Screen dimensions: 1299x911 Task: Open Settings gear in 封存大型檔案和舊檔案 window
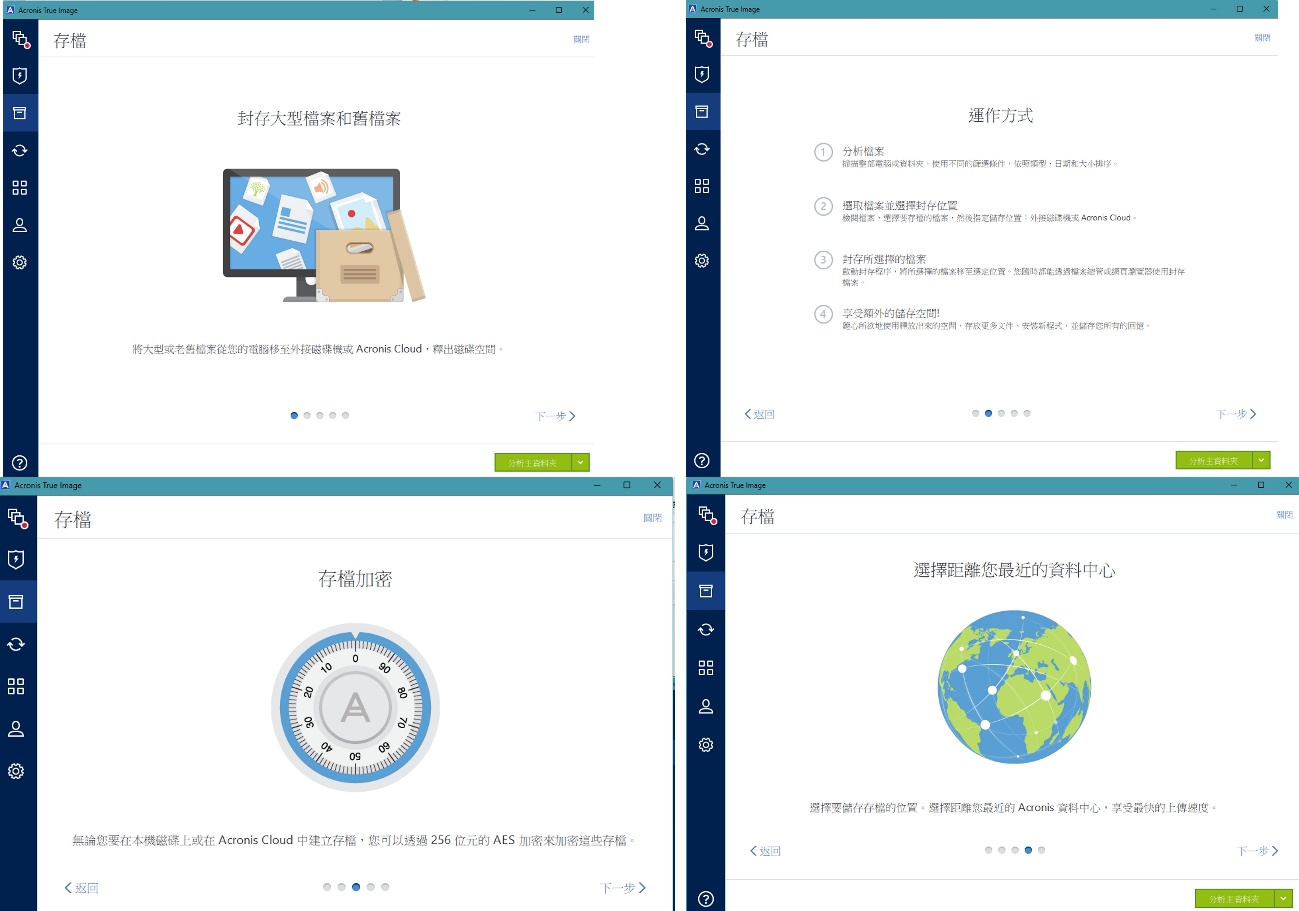click(x=19, y=262)
